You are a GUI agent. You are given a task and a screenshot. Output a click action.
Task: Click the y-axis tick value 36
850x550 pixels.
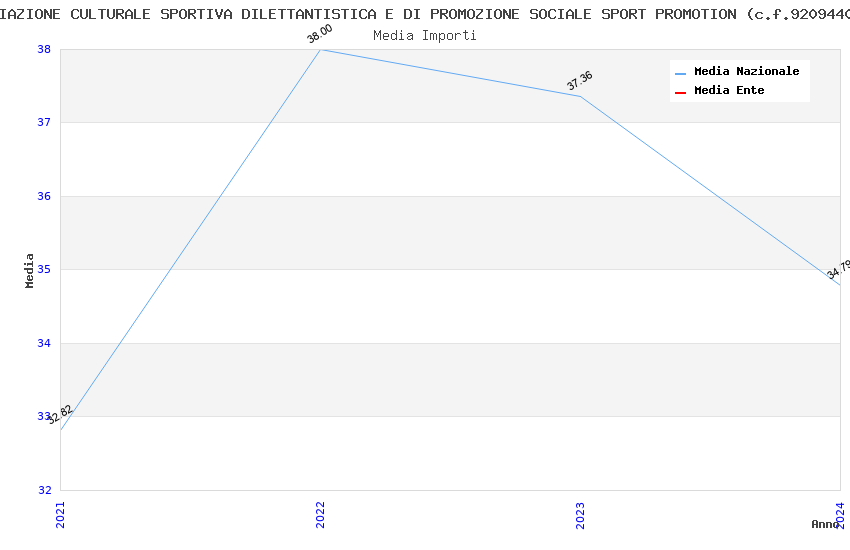(x=44, y=196)
